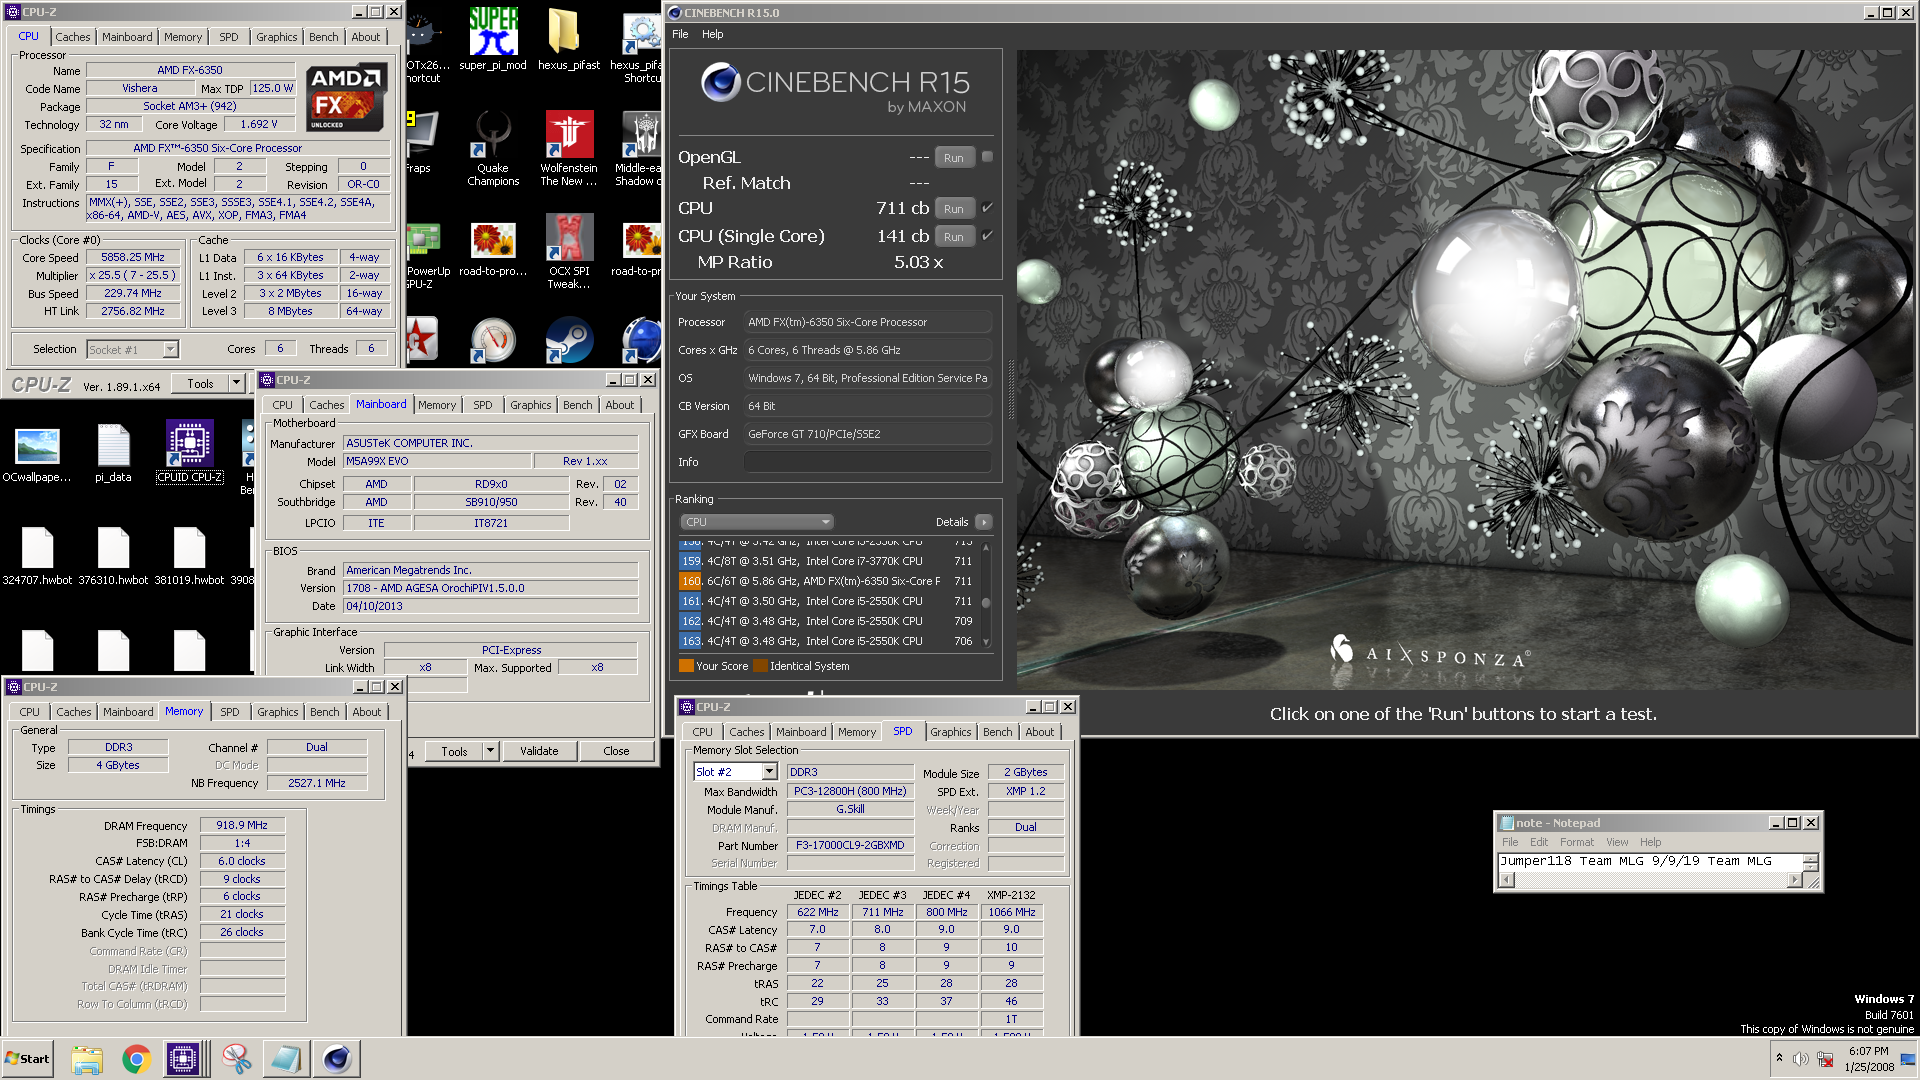
Task: Click ranking list scrollbar thumb
Action: pos(986,602)
